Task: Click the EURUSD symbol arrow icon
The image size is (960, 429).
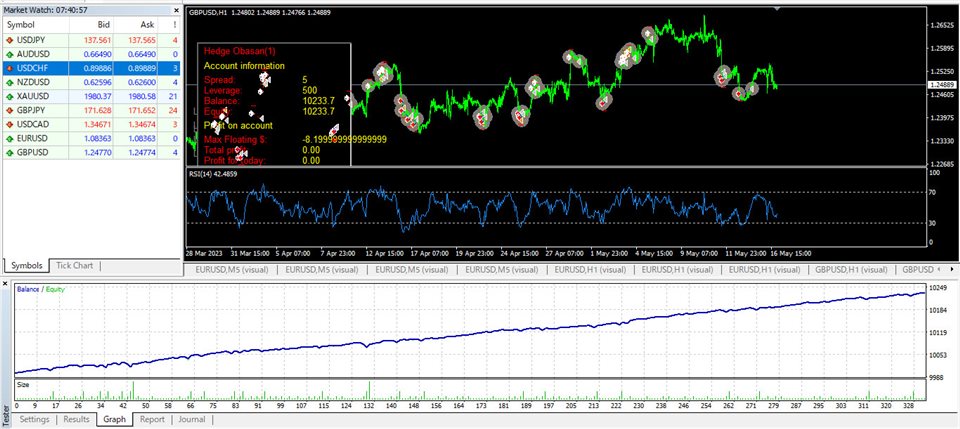Action: point(10,137)
